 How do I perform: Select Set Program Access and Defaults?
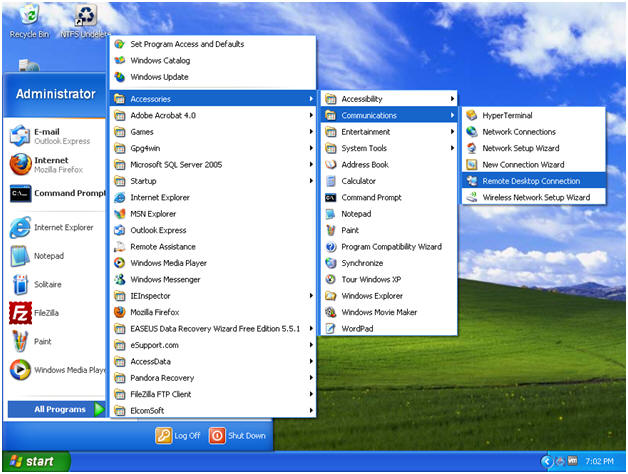(x=213, y=44)
